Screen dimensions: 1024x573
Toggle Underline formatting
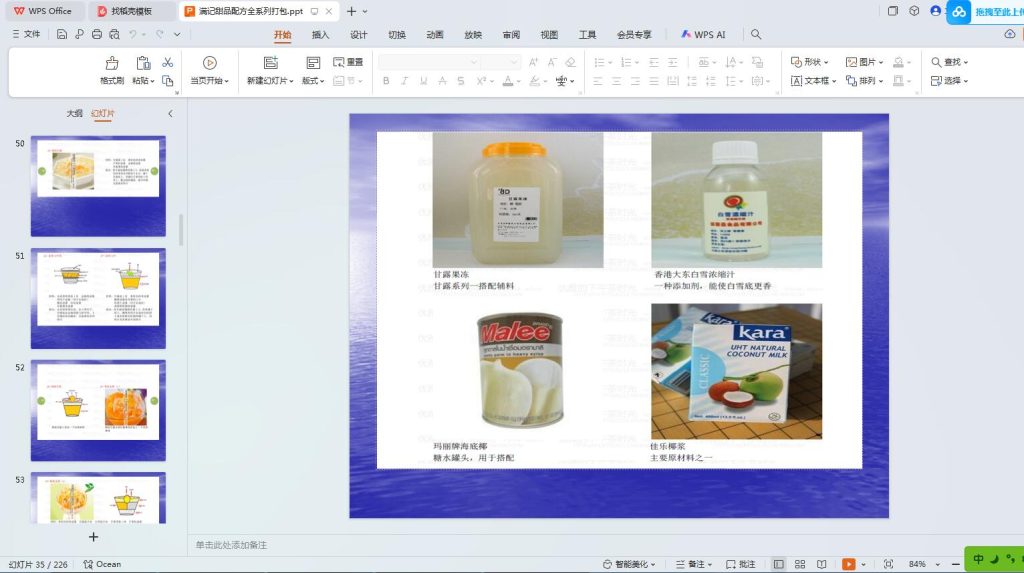tap(423, 81)
